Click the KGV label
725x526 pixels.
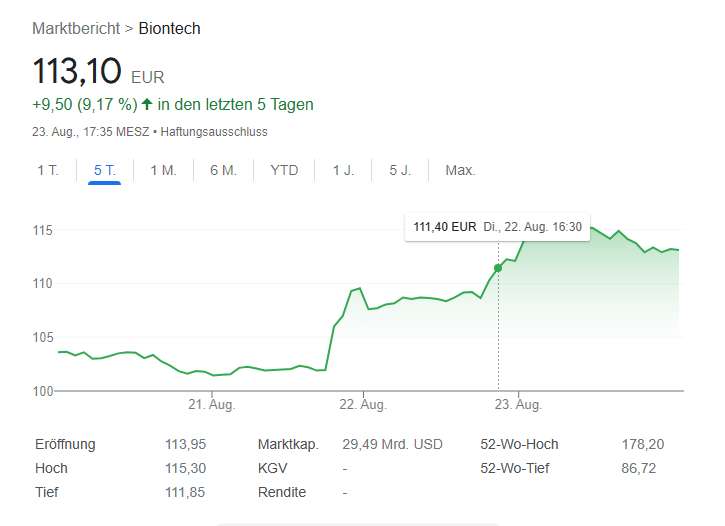tap(272, 468)
